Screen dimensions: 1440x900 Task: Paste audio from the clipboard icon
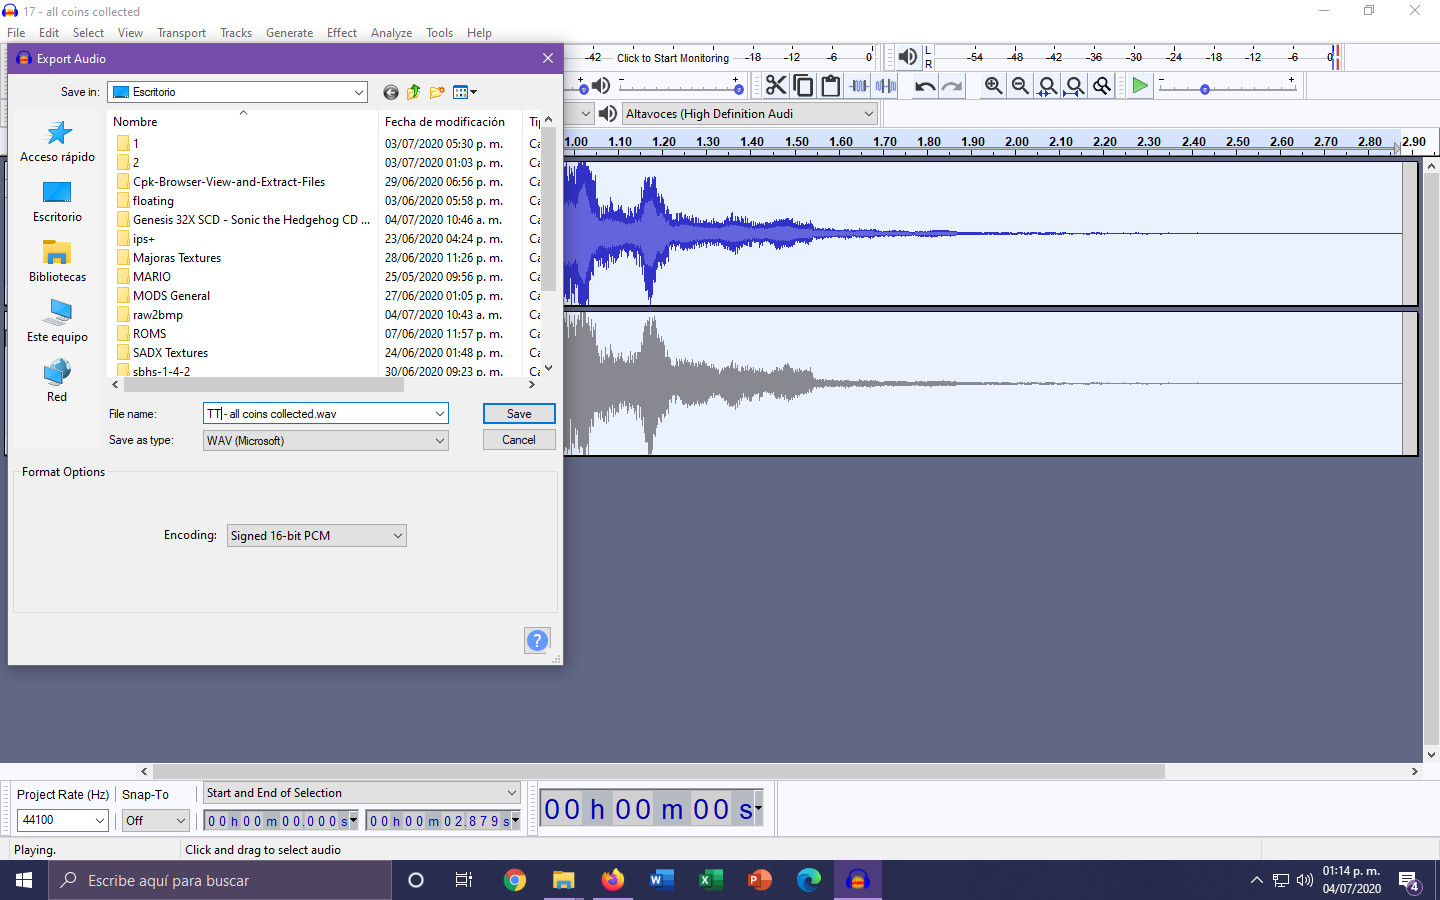pos(831,85)
